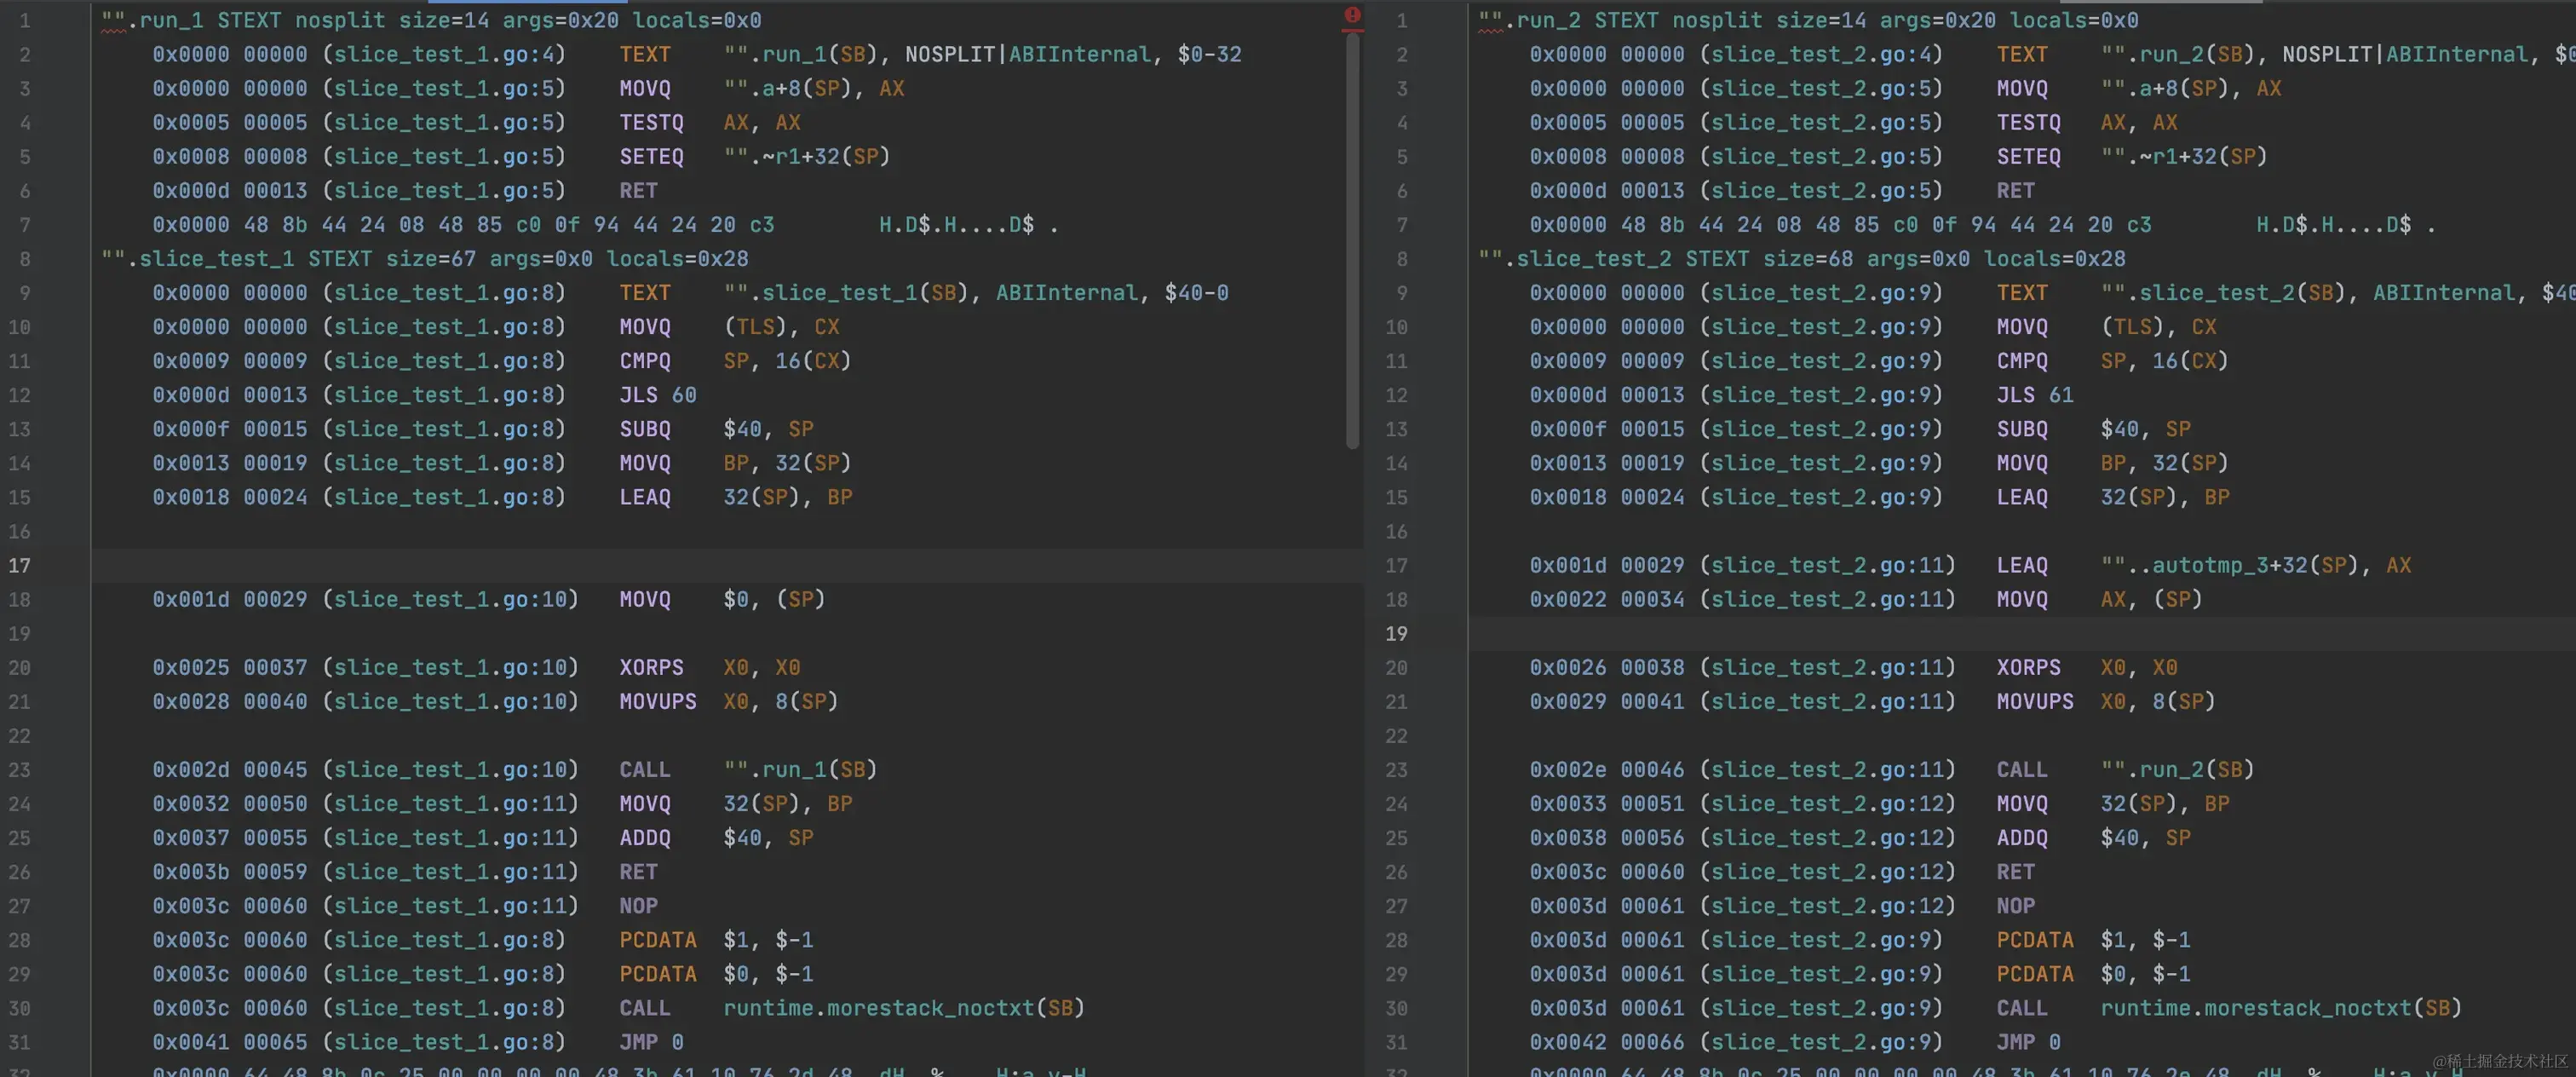This screenshot has height=1077, width=2576.
Task: Click the red error inspection icon
Action: click(1352, 14)
